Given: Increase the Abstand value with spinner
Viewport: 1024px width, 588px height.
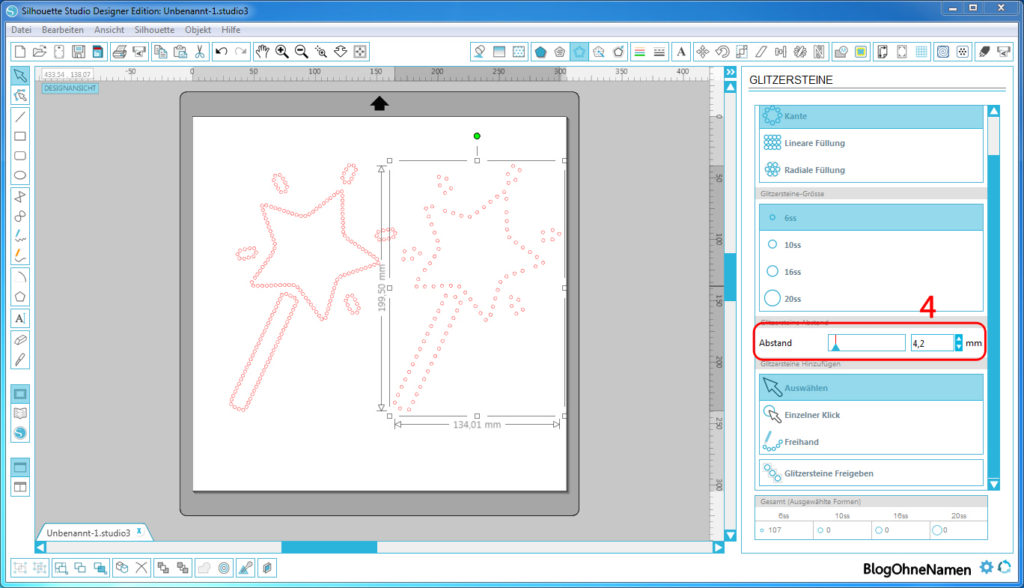Looking at the screenshot, I should click(x=958, y=339).
